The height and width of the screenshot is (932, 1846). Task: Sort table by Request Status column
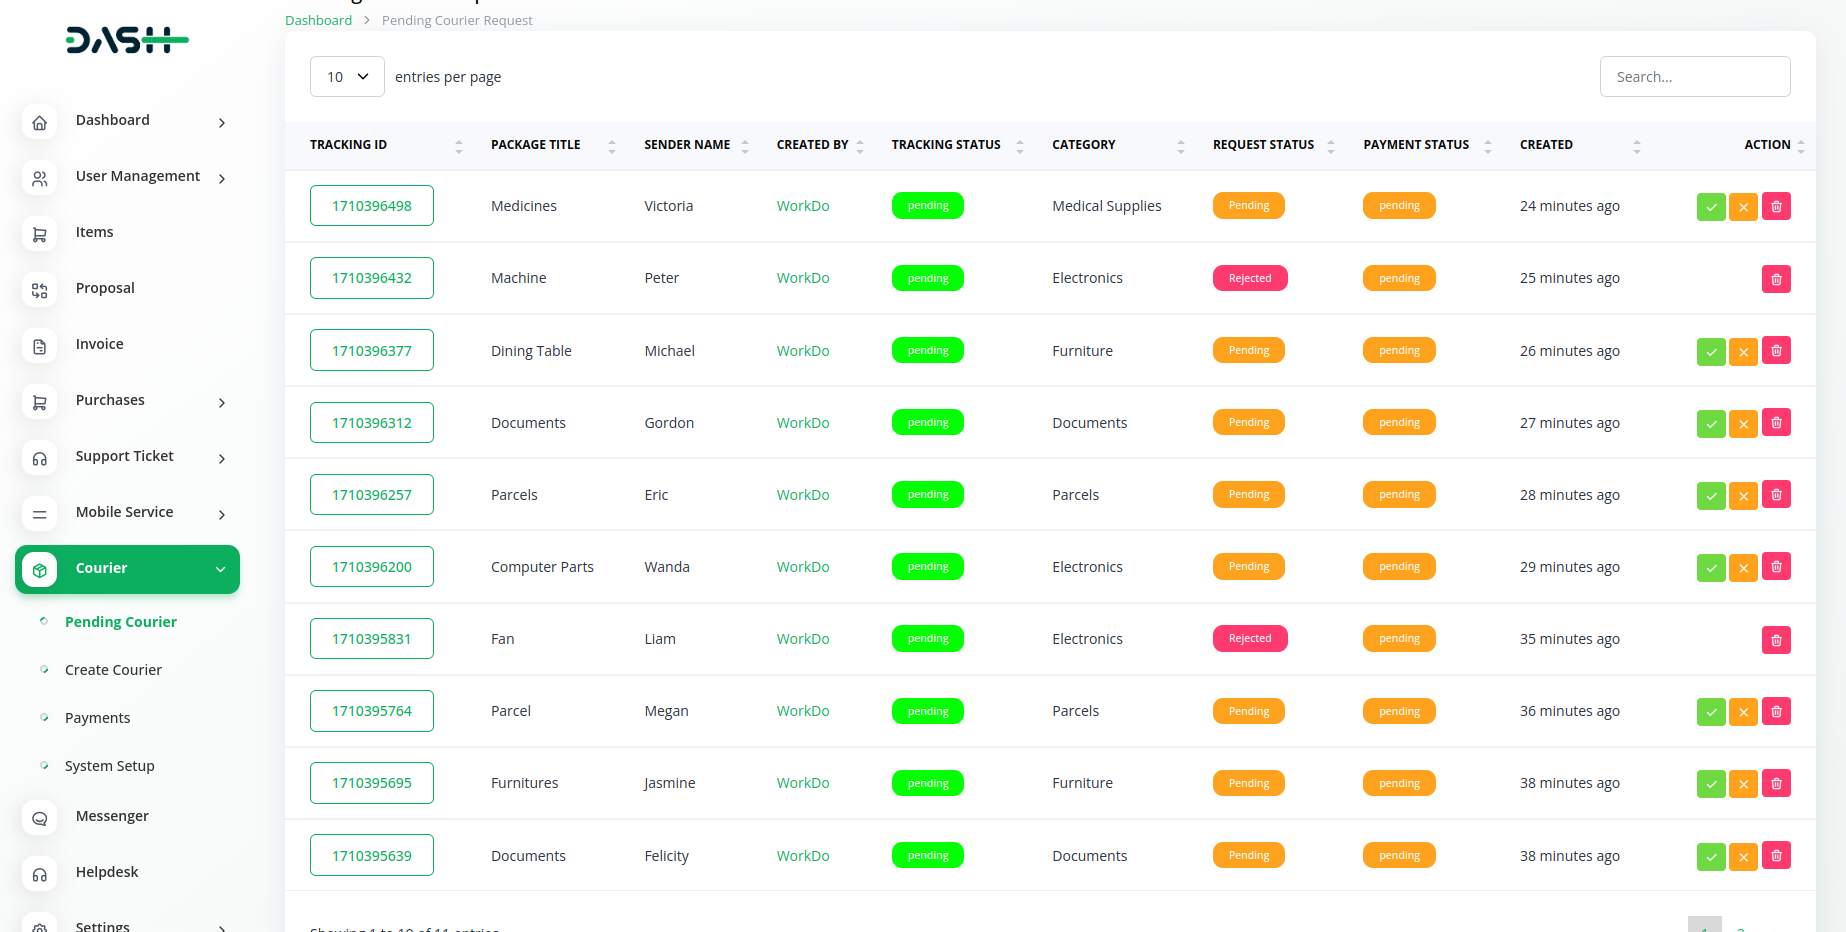tap(1263, 145)
